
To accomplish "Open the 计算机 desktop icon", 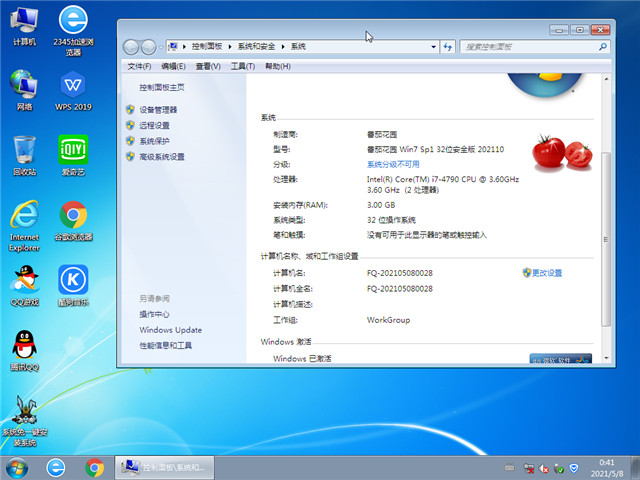I will pos(24,26).
